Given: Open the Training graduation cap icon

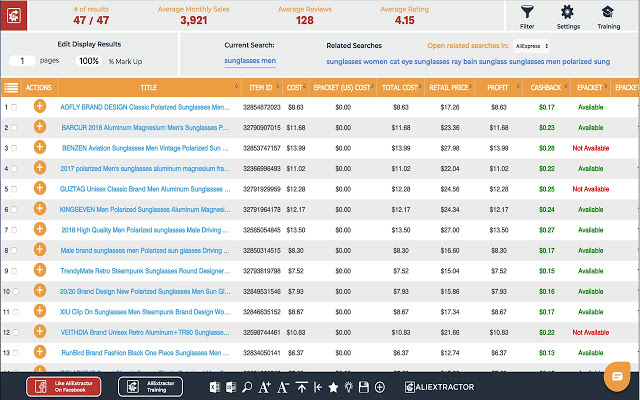Looking at the screenshot, I should (x=608, y=12).
